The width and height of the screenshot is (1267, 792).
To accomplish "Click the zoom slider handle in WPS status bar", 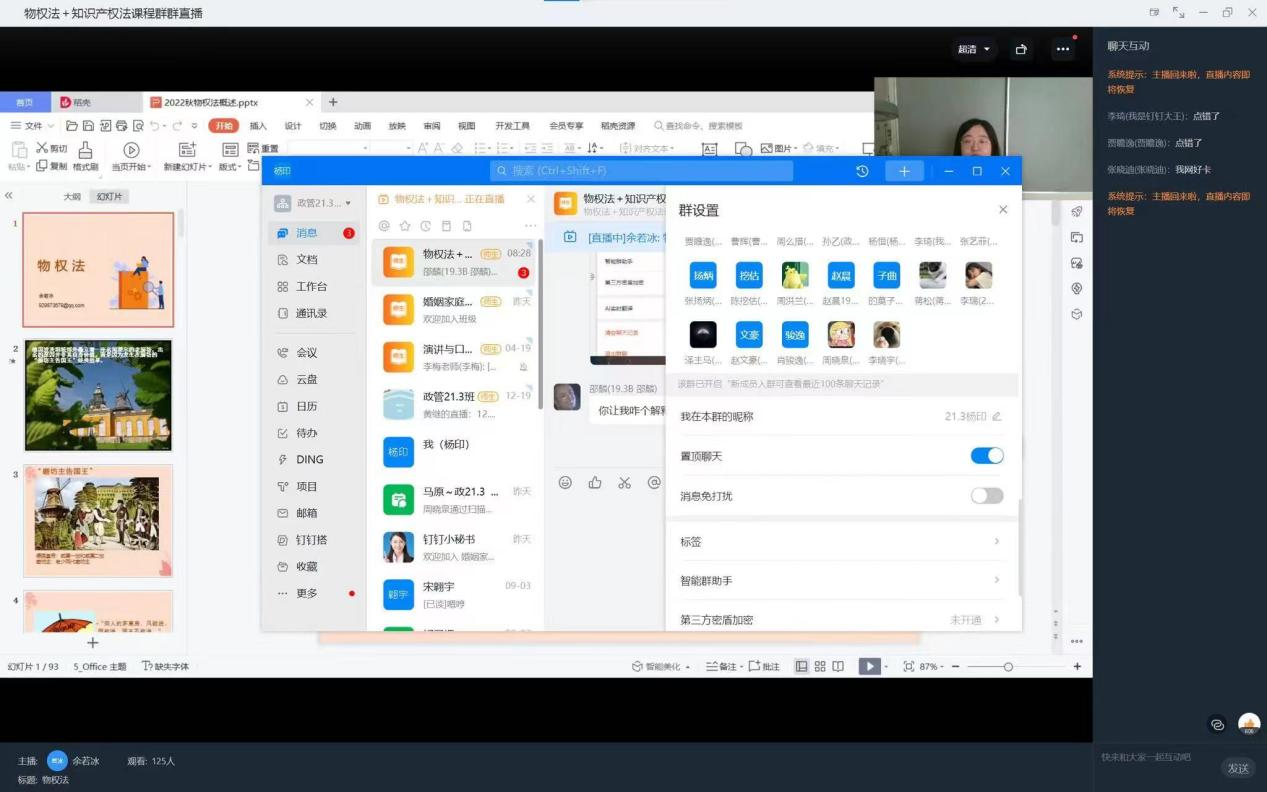I will (x=1008, y=667).
